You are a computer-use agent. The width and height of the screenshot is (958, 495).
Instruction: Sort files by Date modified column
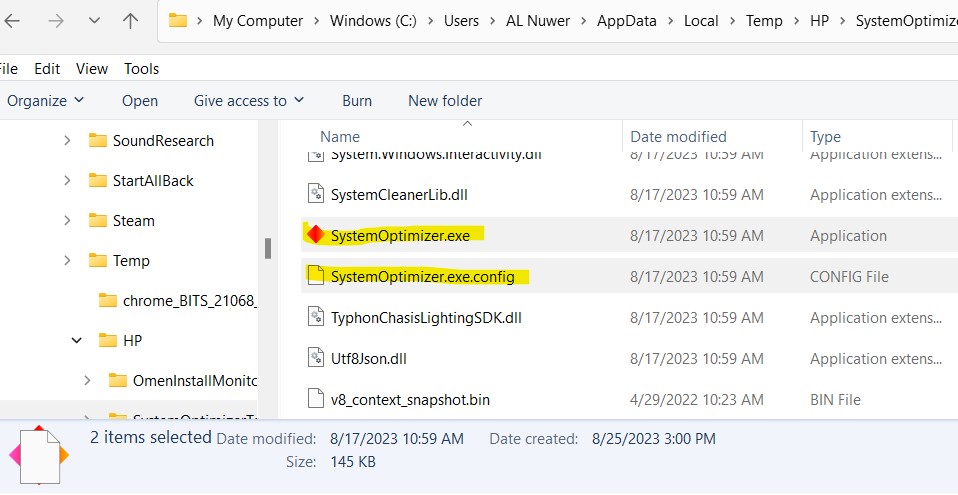678,137
